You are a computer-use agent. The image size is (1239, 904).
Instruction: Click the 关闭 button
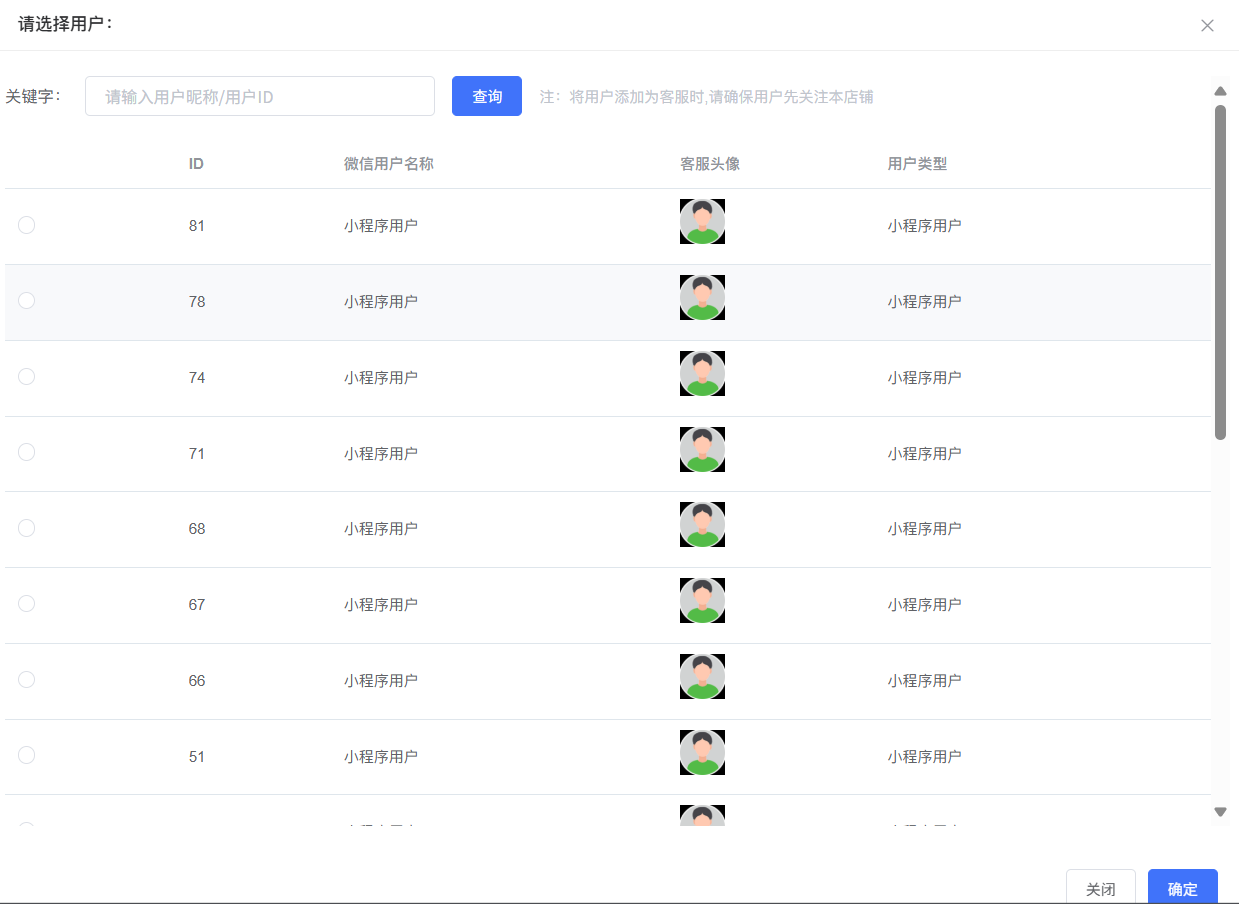(x=1101, y=887)
